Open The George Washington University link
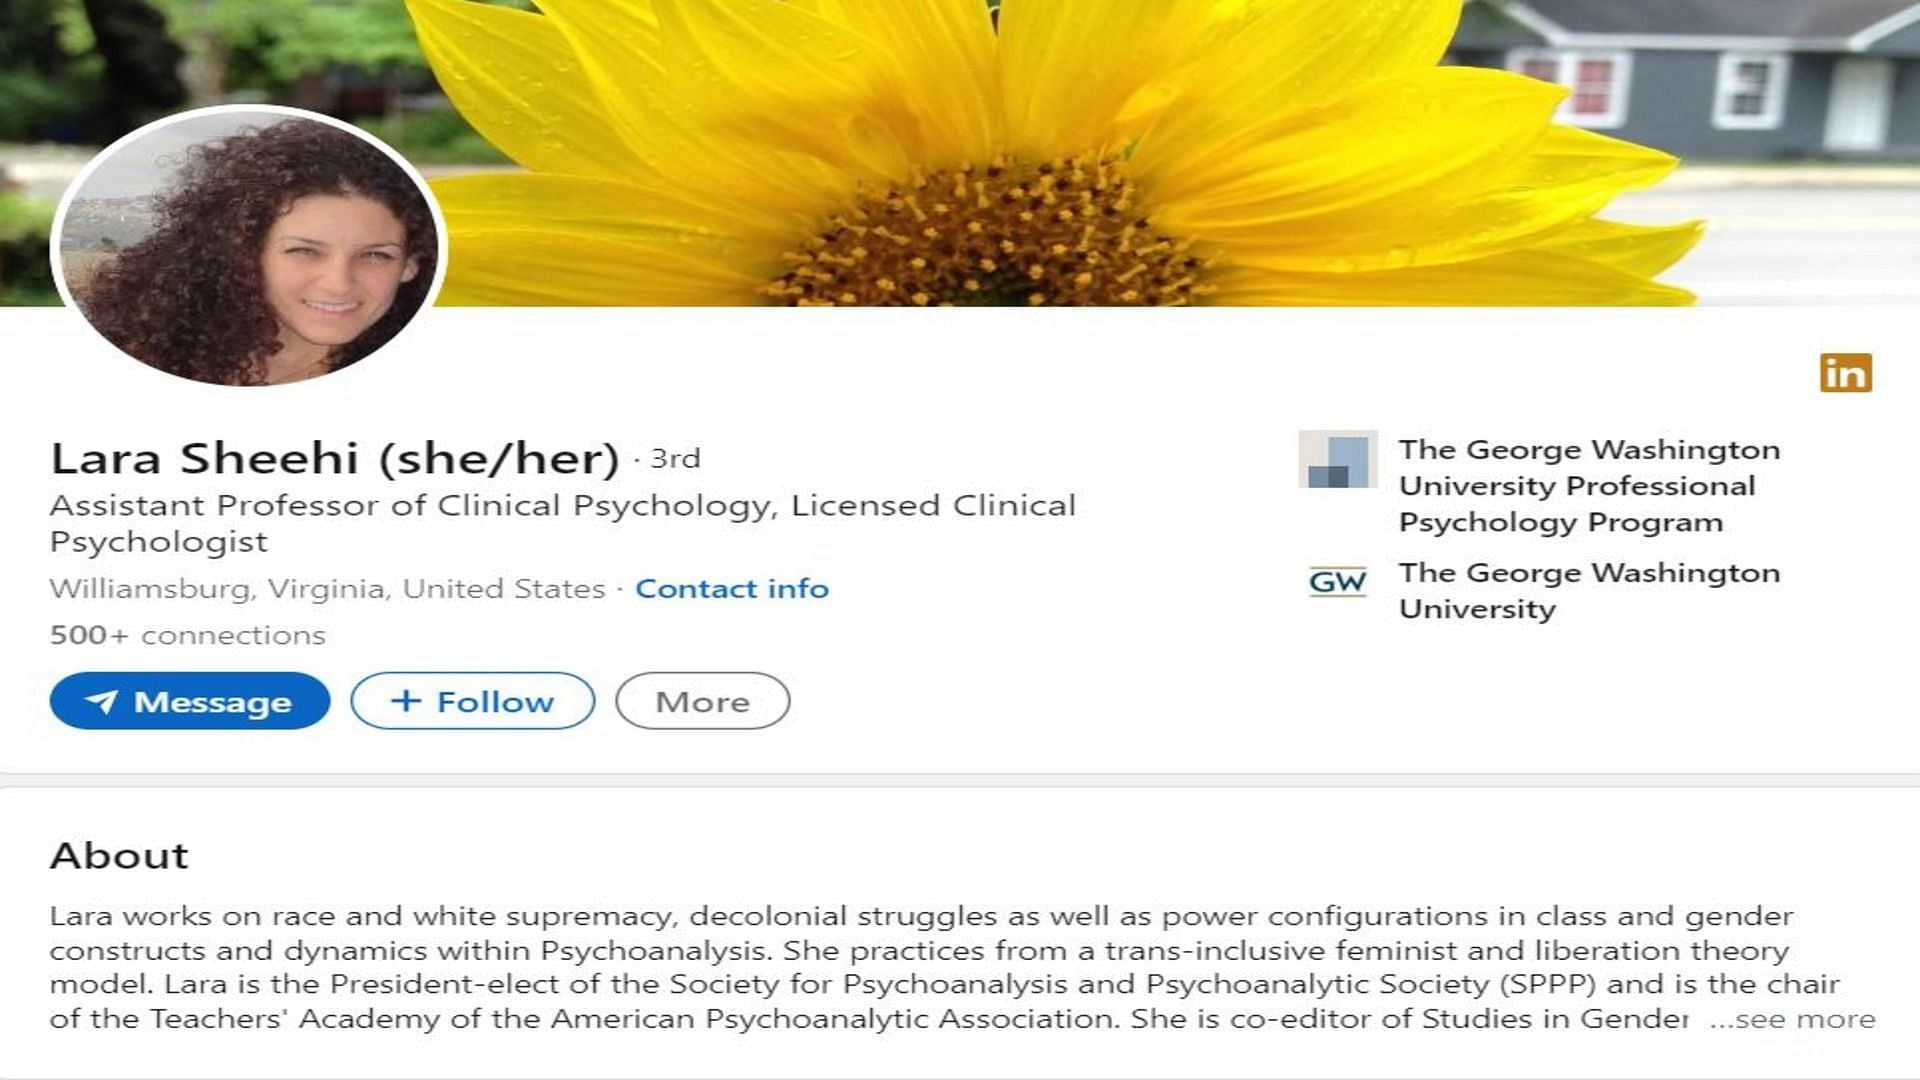The image size is (1920, 1080). 1589,591
